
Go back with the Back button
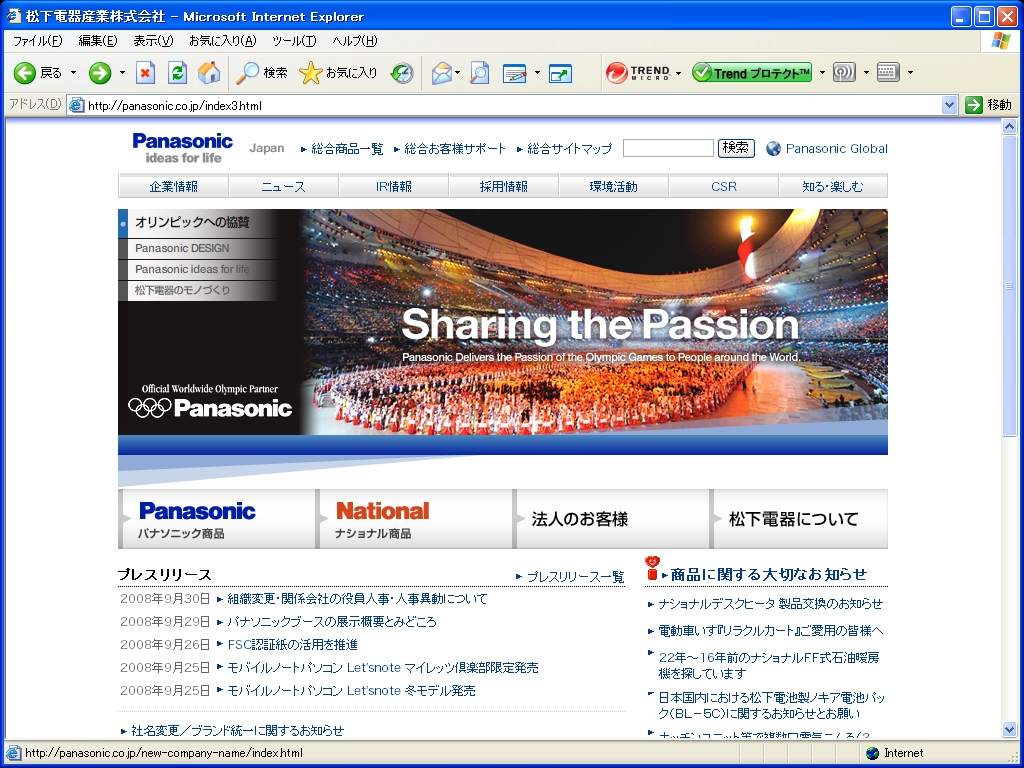click(x=38, y=72)
